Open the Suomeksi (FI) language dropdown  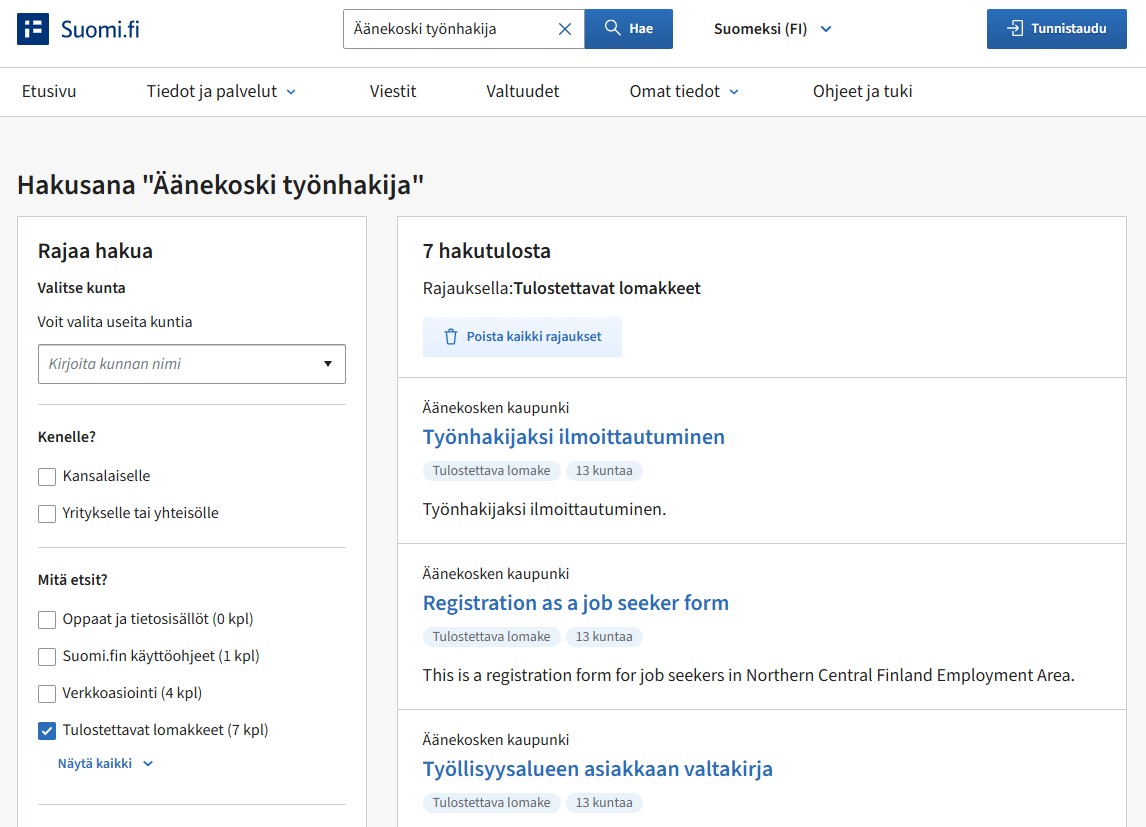click(x=773, y=29)
